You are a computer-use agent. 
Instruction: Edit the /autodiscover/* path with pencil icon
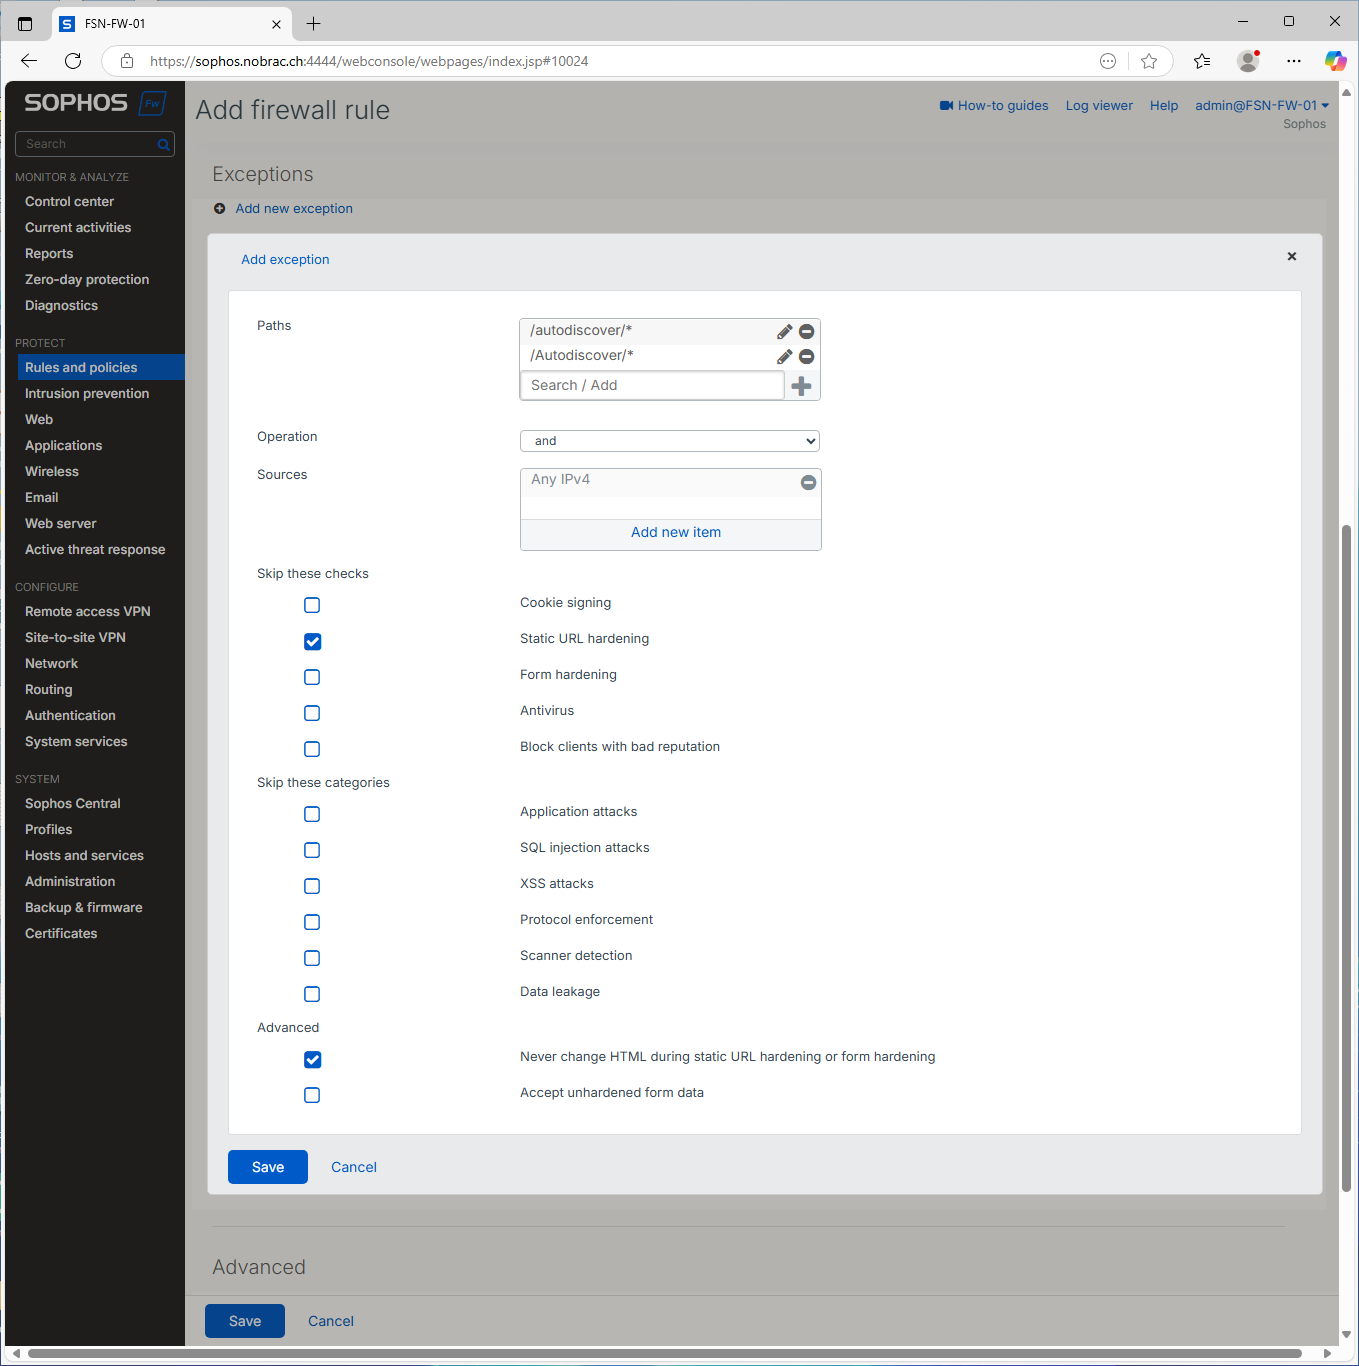(785, 331)
